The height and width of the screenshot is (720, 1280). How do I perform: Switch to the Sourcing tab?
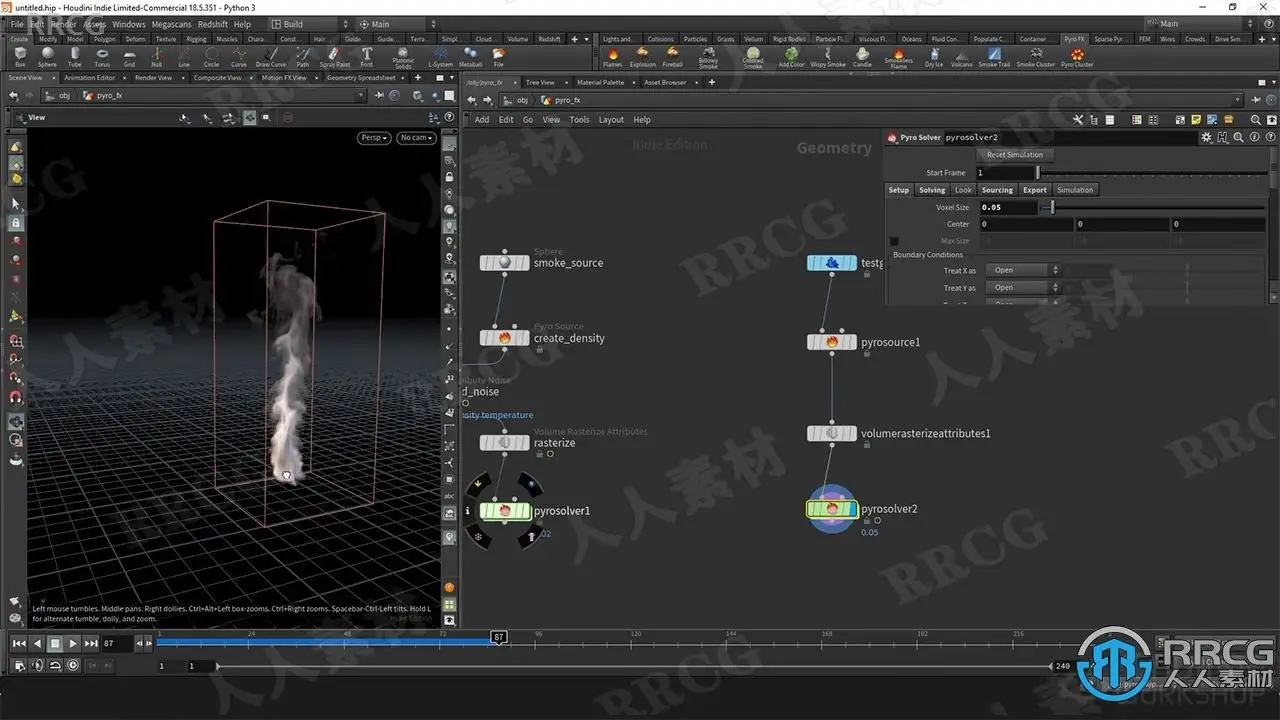pyautogui.click(x=997, y=190)
